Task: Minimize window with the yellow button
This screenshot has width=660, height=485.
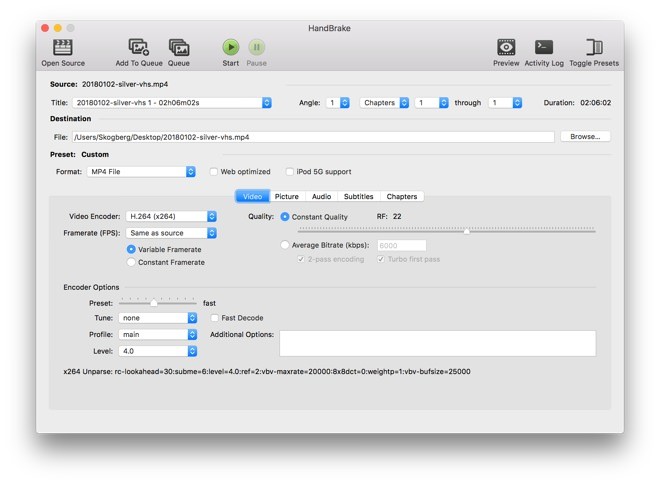Action: click(x=58, y=28)
